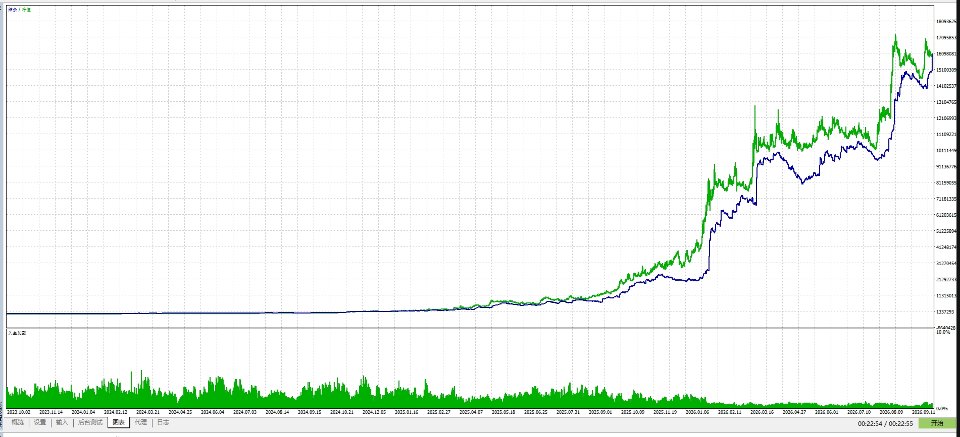Click the 2024.01.04 date axis label
This screenshot has width=960, height=437.
click(84, 413)
